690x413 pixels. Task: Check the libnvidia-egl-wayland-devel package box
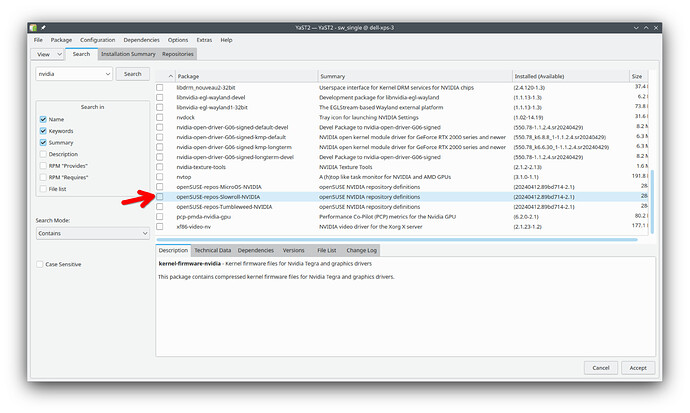(160, 98)
